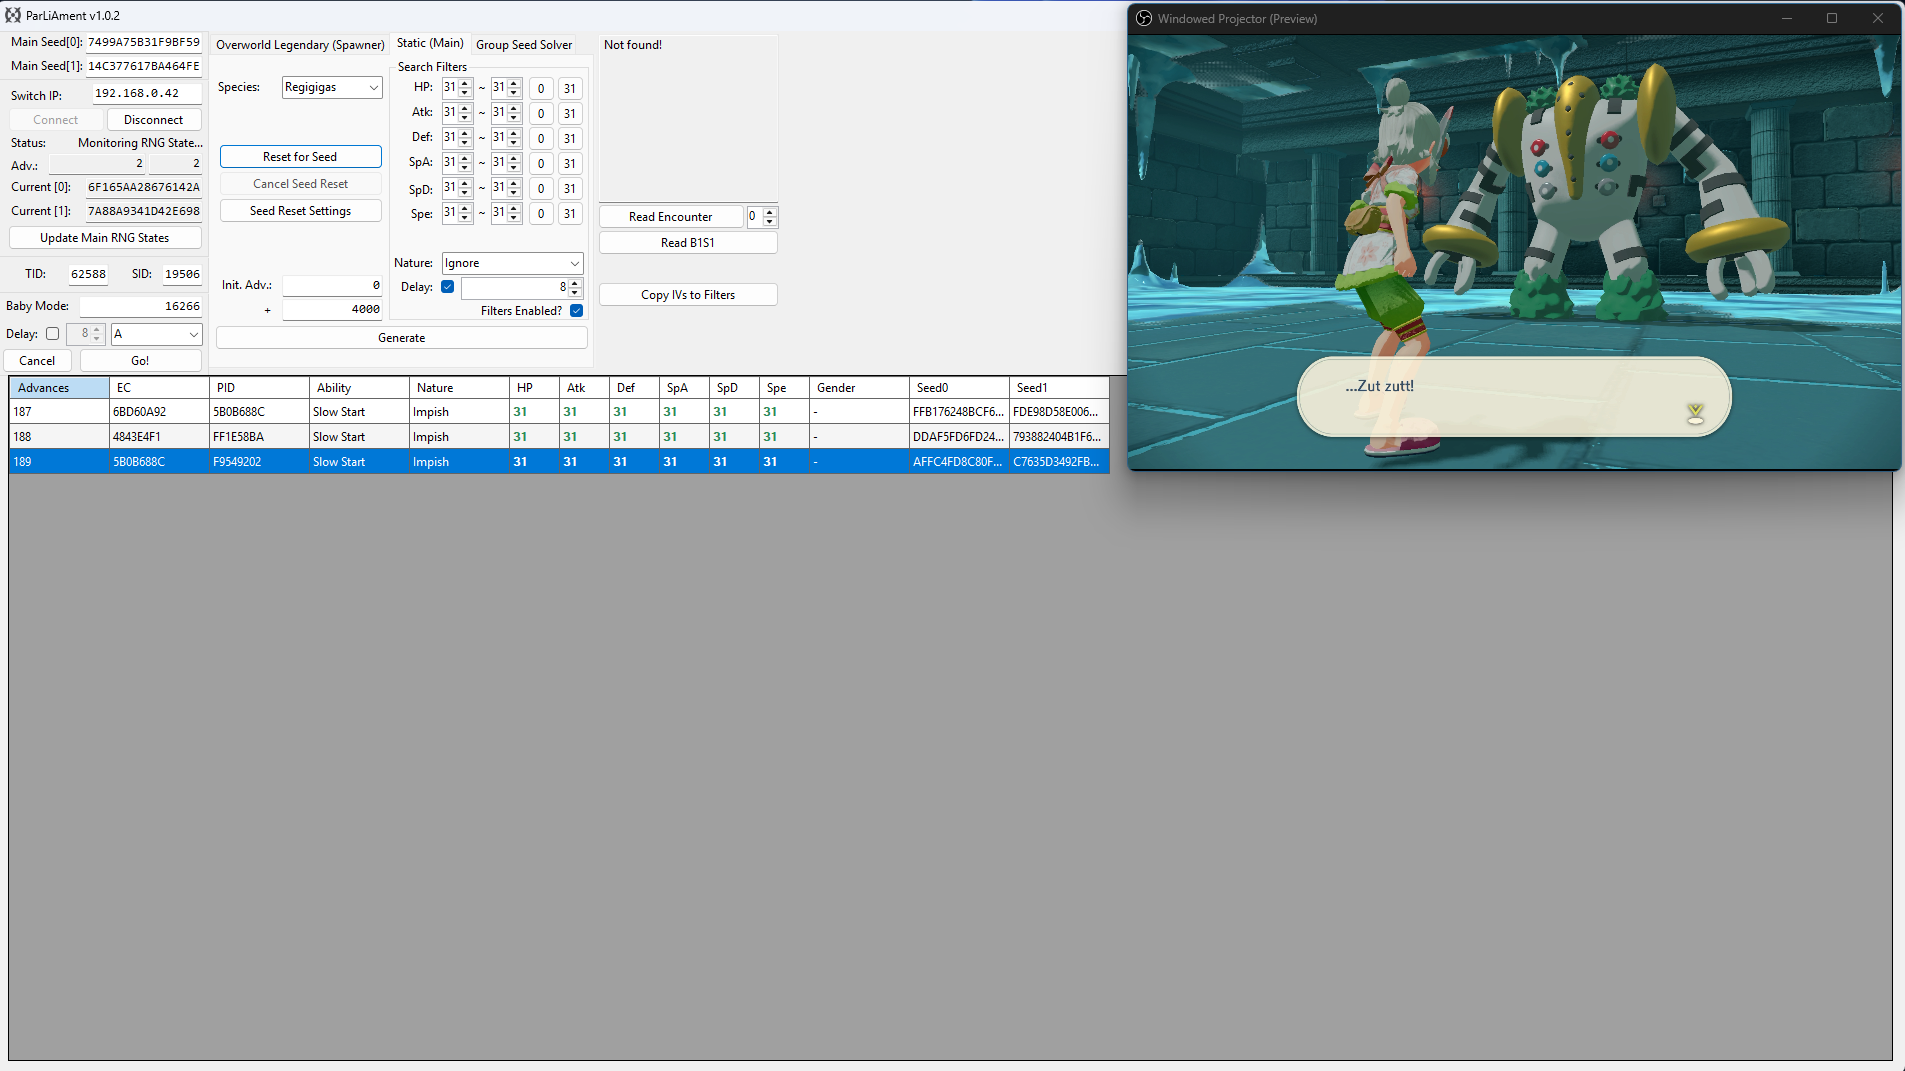
Task: Click the advances range field showing 4000
Action: (x=332, y=310)
